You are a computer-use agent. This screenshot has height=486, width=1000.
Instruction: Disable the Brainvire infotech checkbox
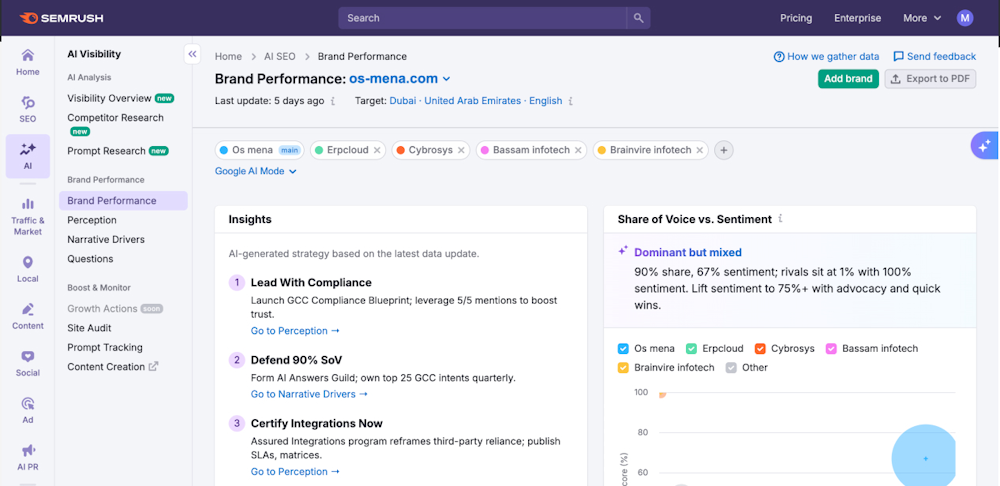[x=623, y=368]
